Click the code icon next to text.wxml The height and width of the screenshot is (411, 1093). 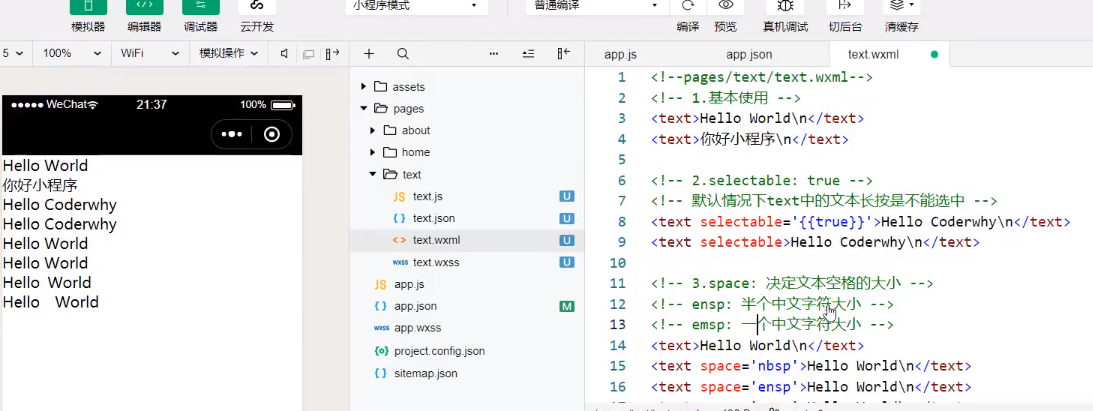point(399,240)
